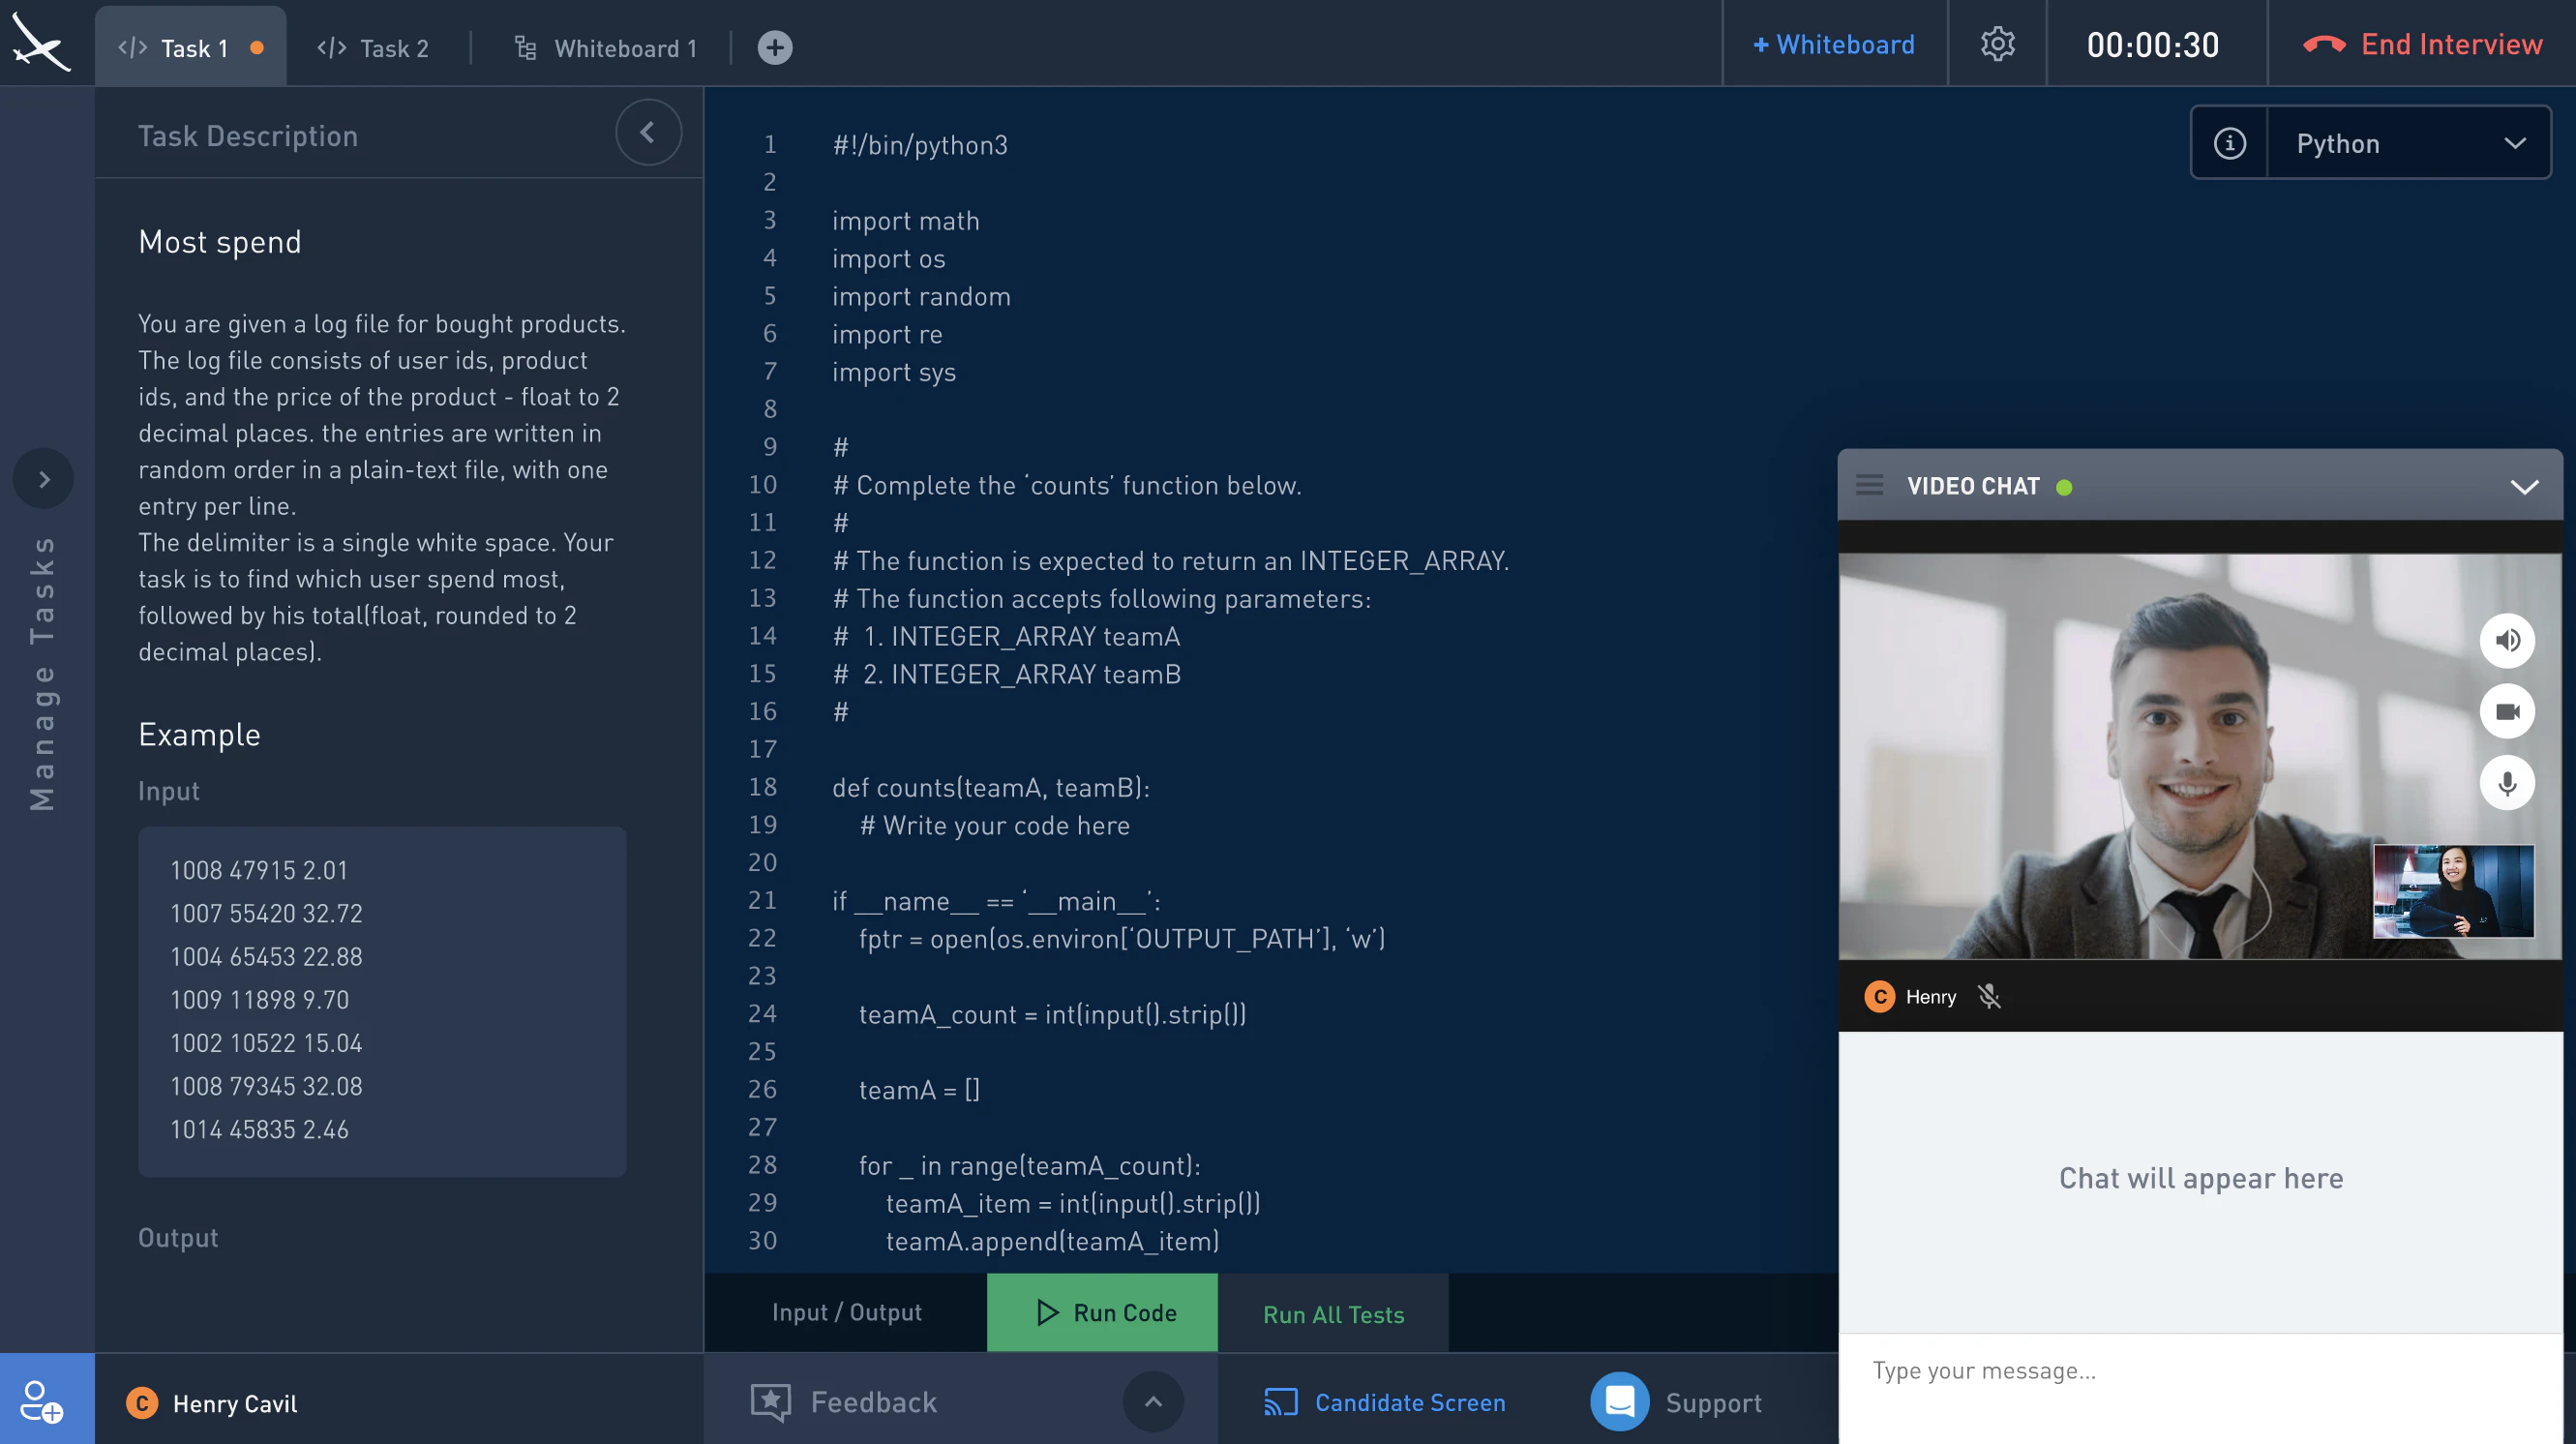The height and width of the screenshot is (1444, 2576).
Task: Click the language info icon
Action: click(2229, 143)
